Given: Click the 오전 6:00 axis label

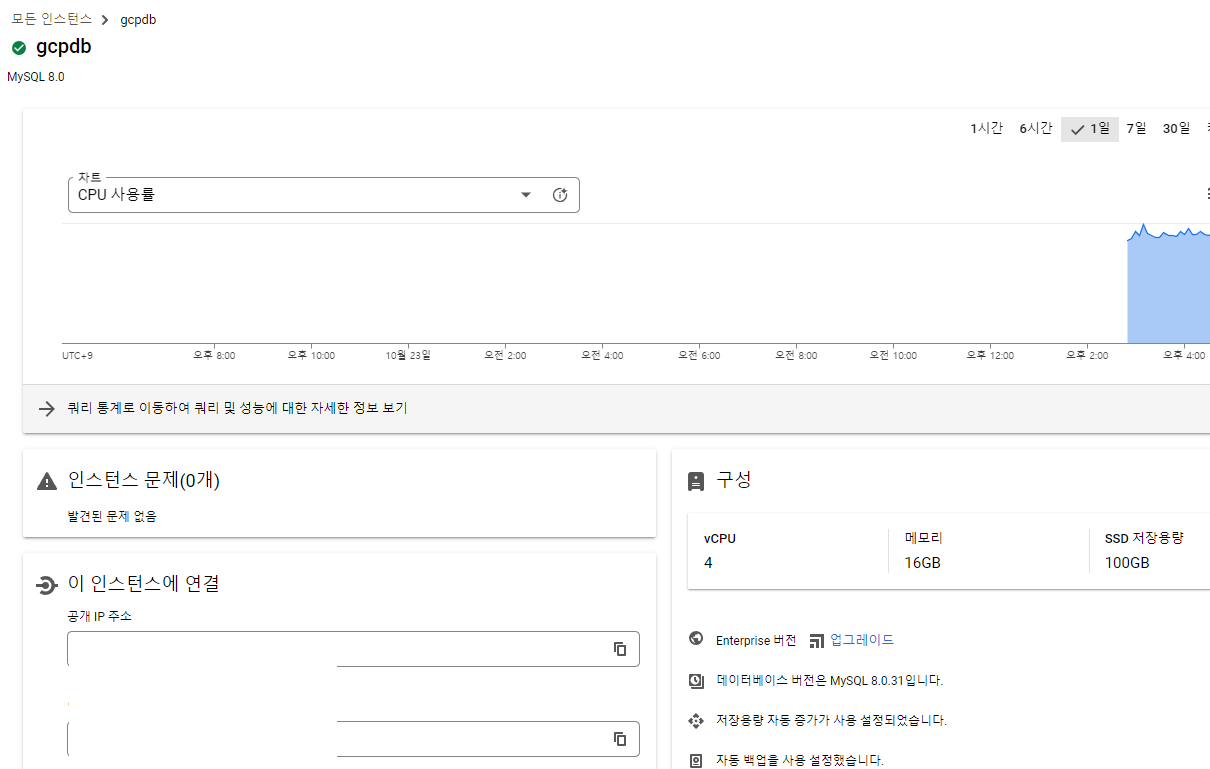Looking at the screenshot, I should 699,356.
